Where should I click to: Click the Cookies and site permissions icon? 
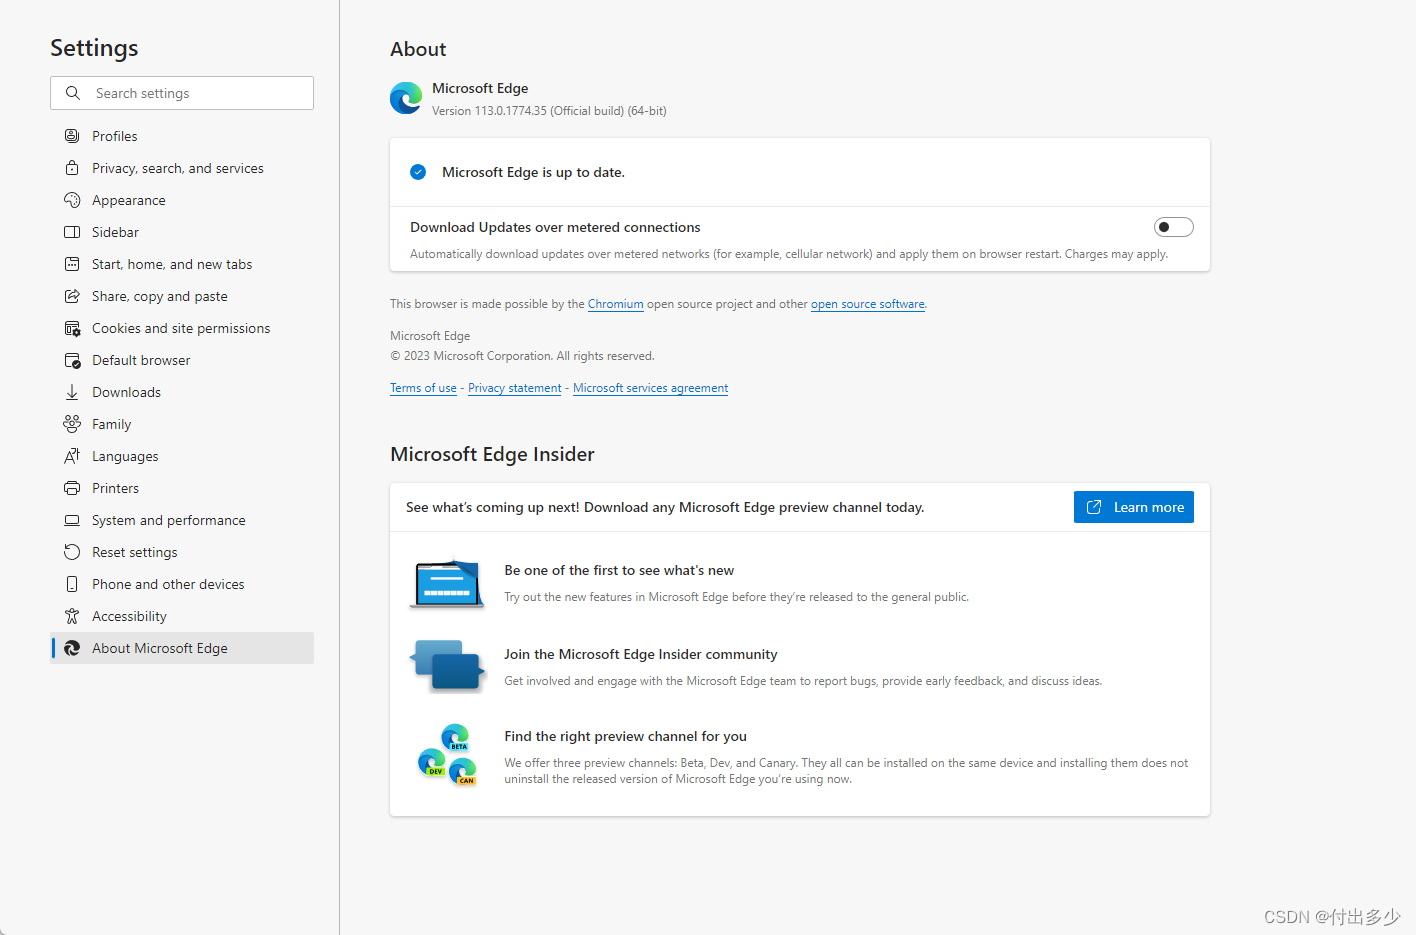[x=72, y=328]
